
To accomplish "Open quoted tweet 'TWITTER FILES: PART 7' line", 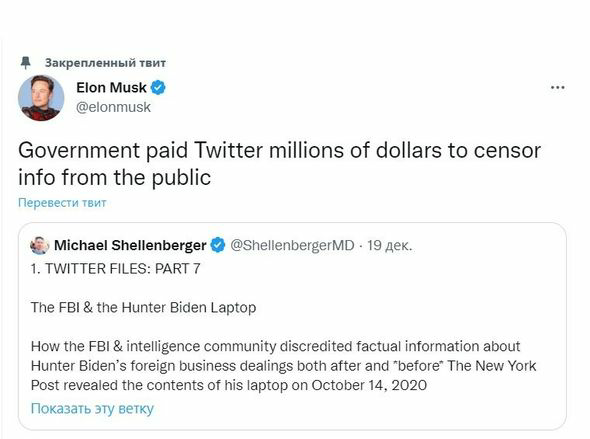I will point(116,269).
